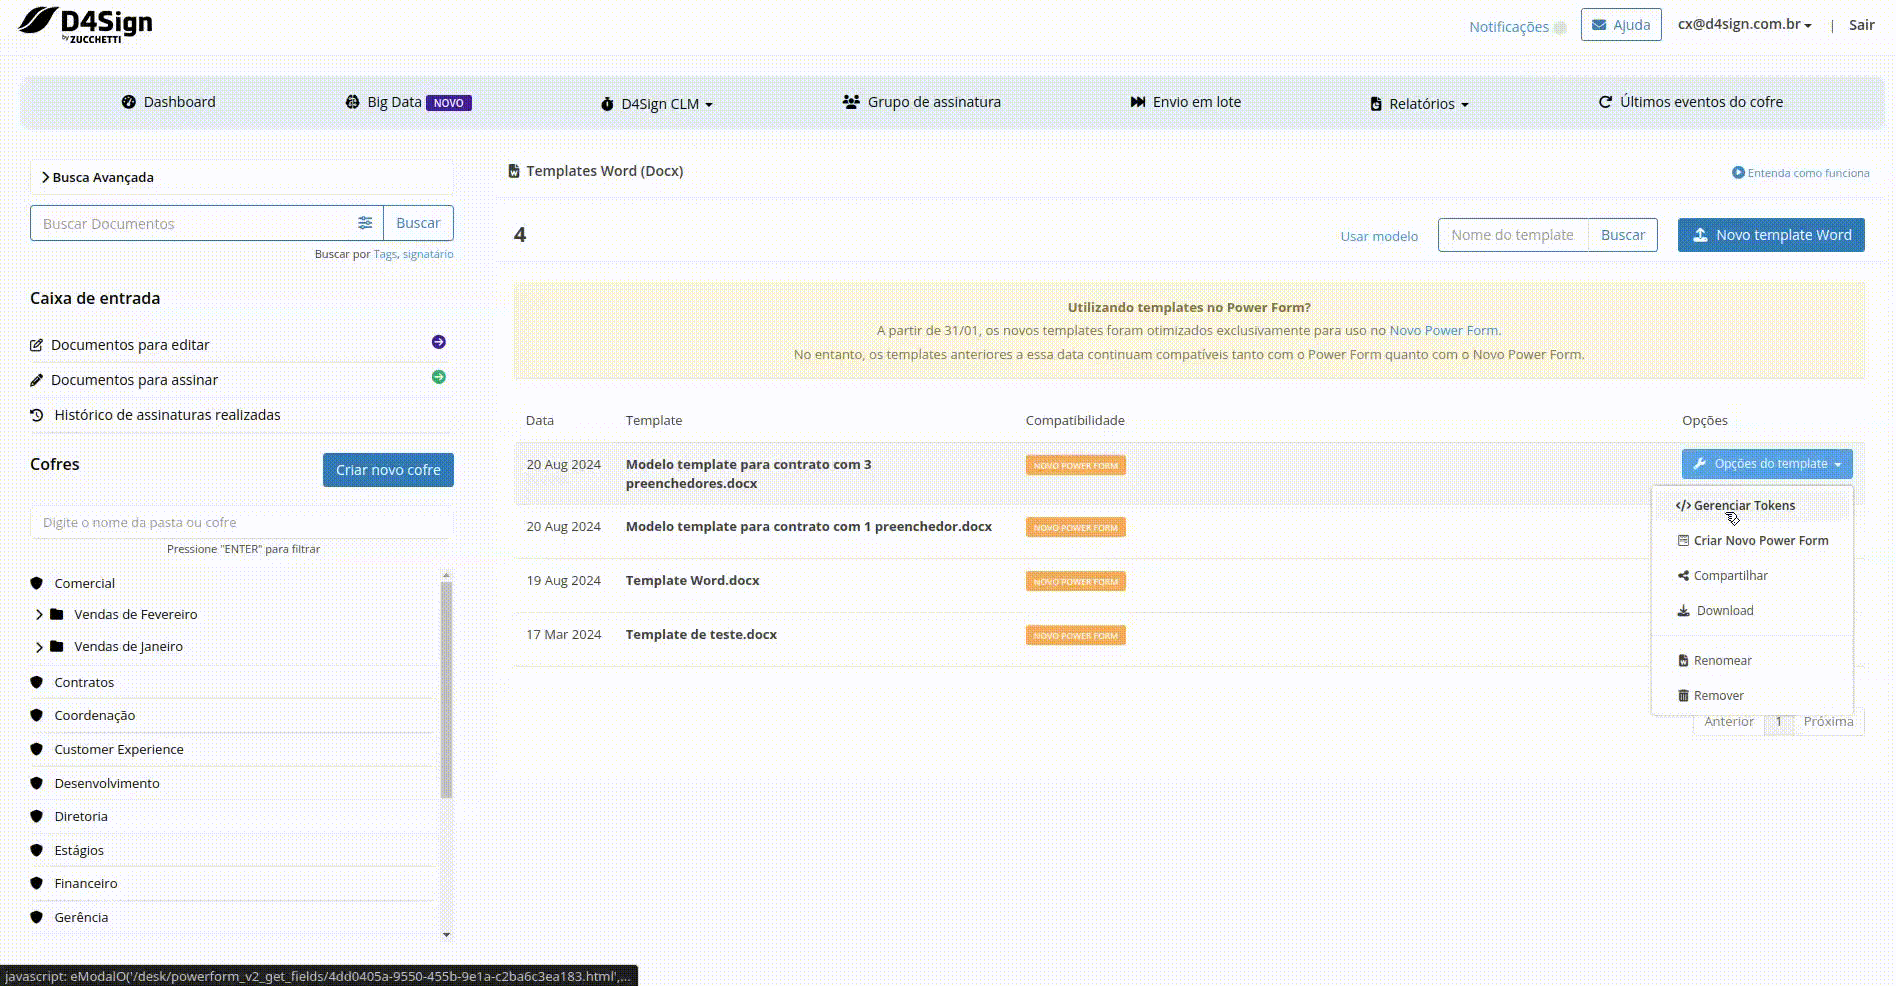The height and width of the screenshot is (986, 1896).
Task: Click Novo template Word button
Action: 1771,235
